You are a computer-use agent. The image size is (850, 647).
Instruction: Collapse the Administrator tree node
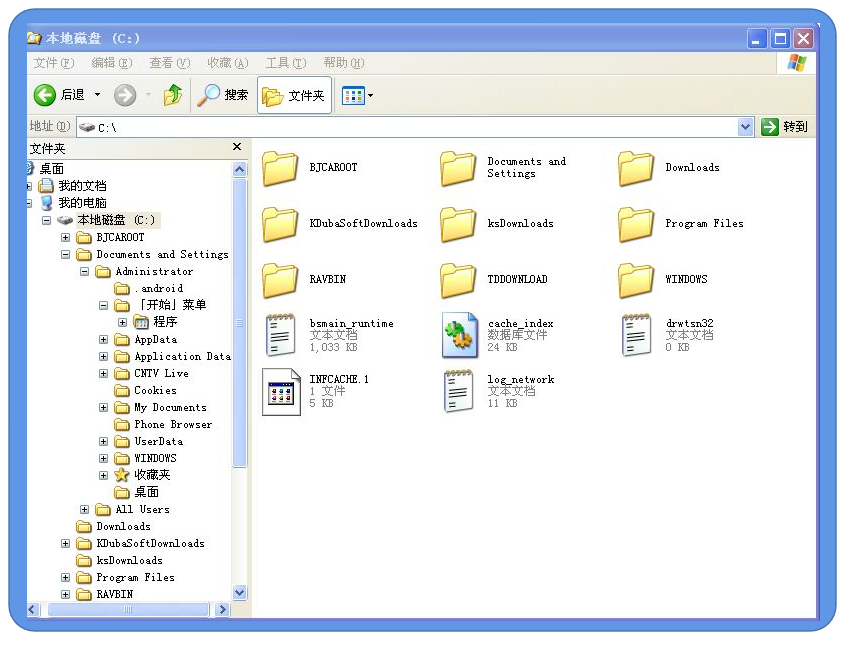click(85, 271)
